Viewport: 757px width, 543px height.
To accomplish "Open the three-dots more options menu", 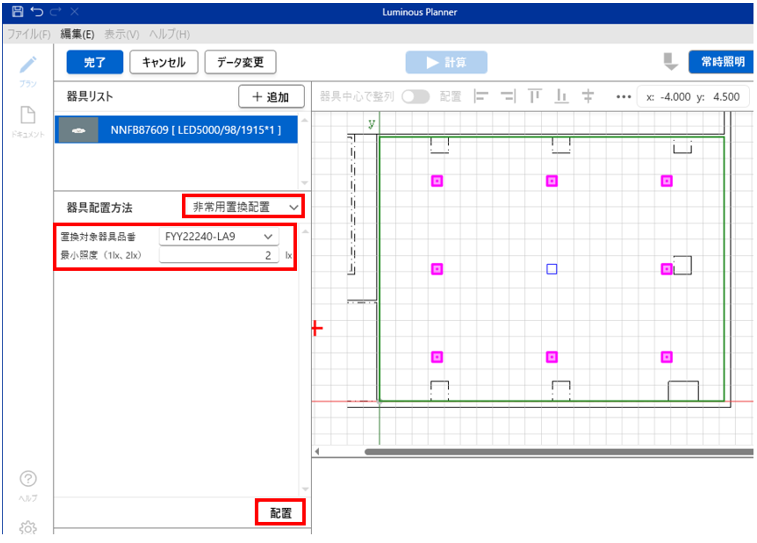I will (x=624, y=97).
